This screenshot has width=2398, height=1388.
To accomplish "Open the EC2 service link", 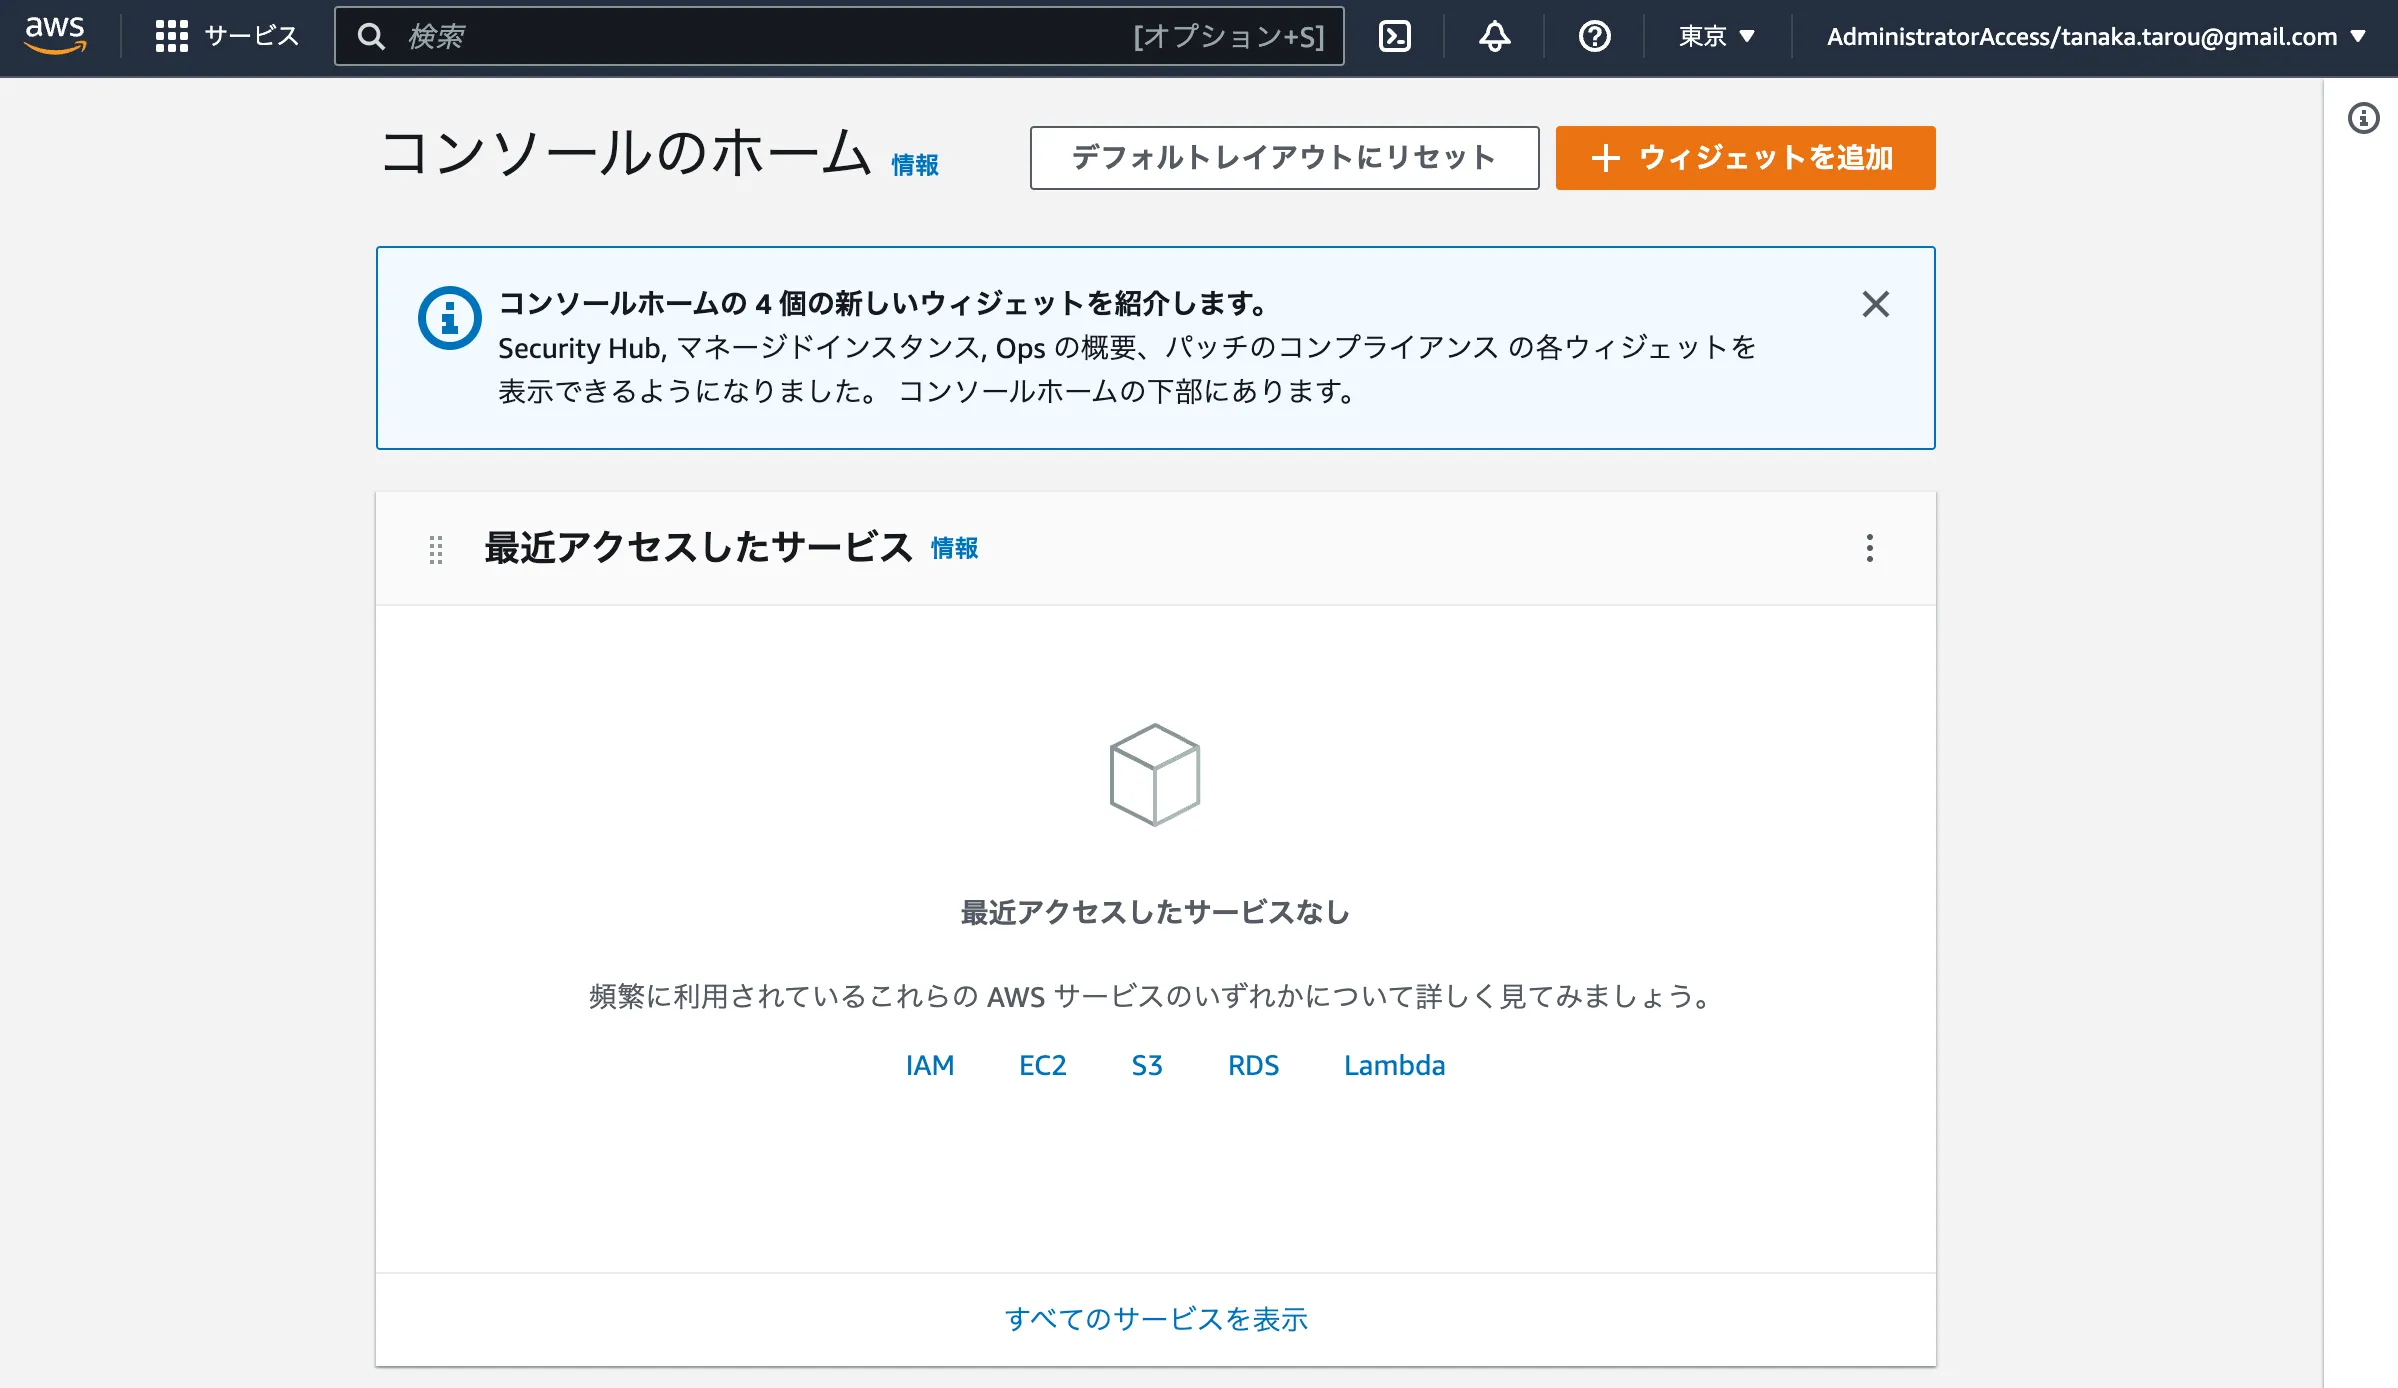I will pyautogui.click(x=1042, y=1065).
